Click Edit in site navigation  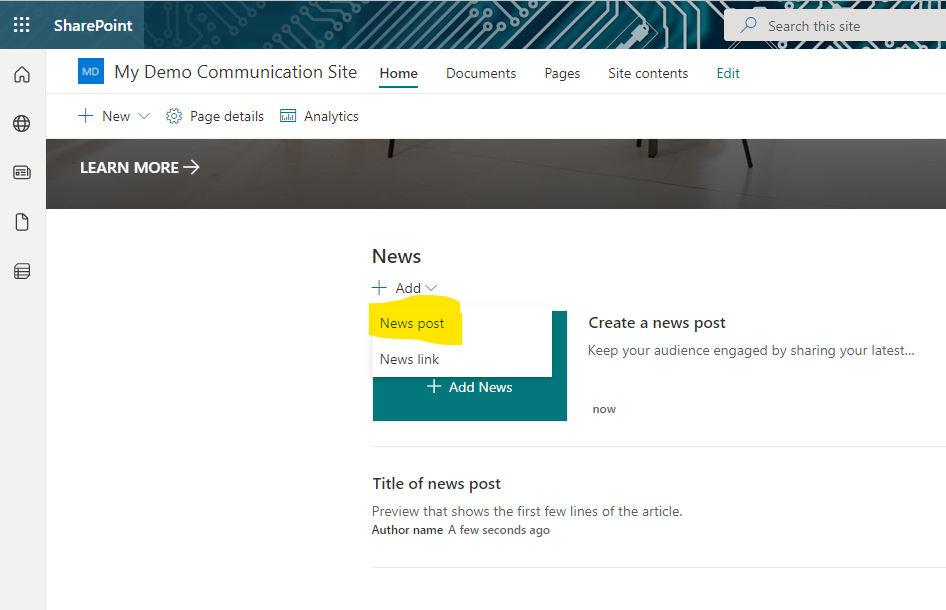coord(728,73)
